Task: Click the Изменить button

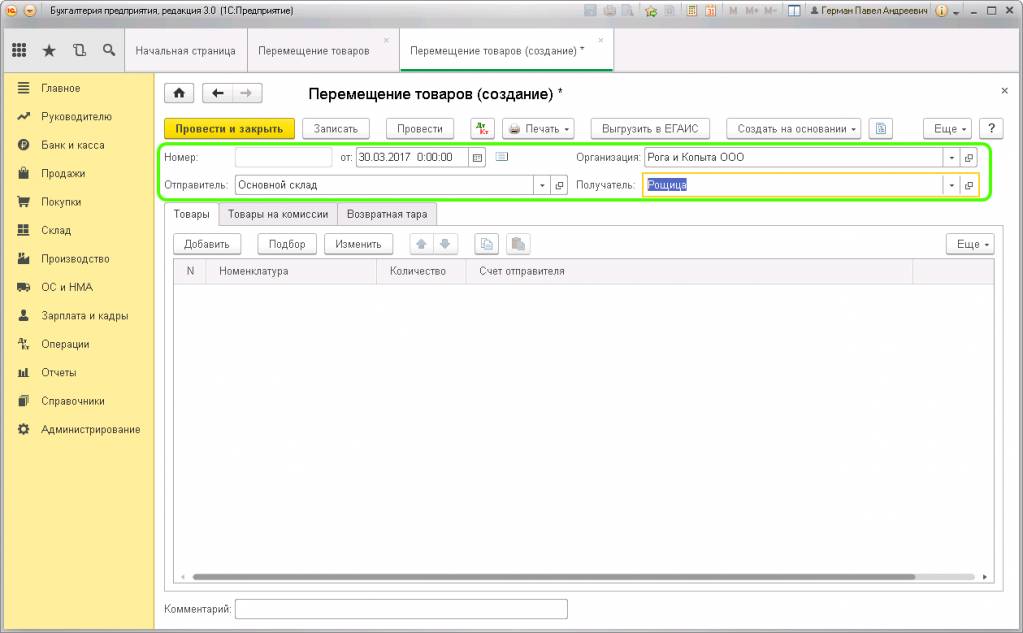Action: (358, 244)
